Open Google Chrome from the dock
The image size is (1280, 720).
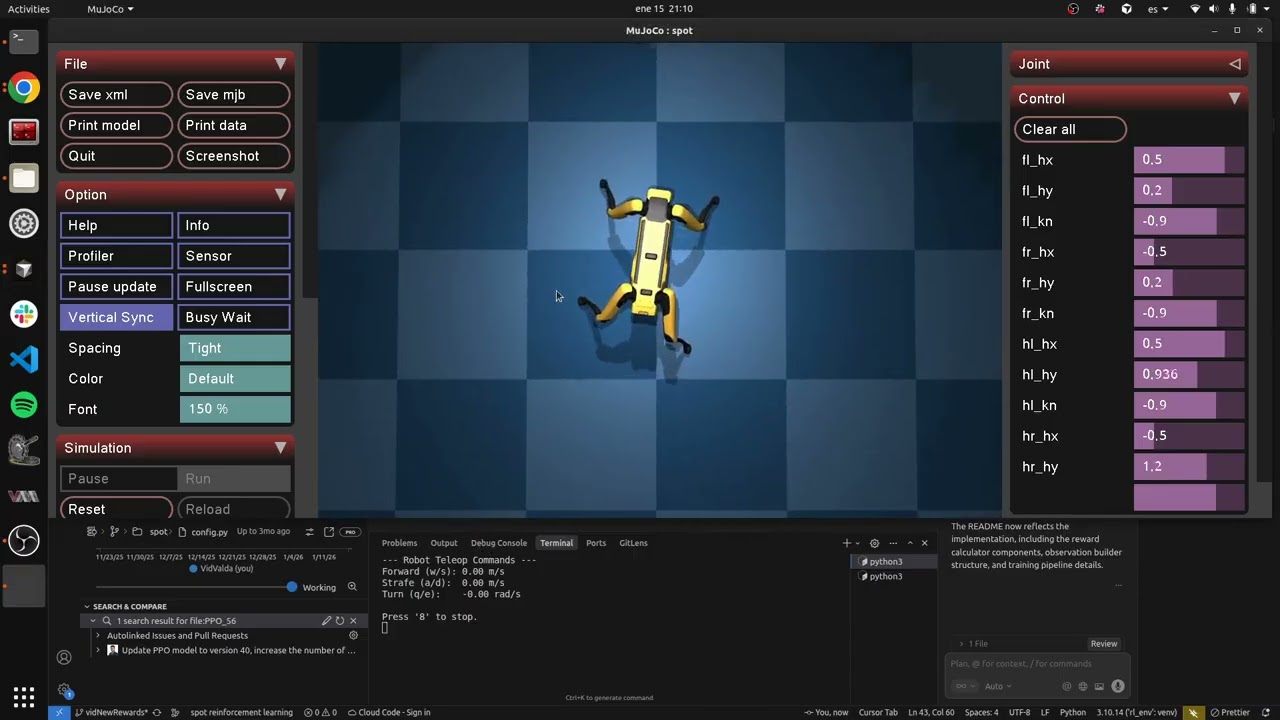pyautogui.click(x=24, y=88)
